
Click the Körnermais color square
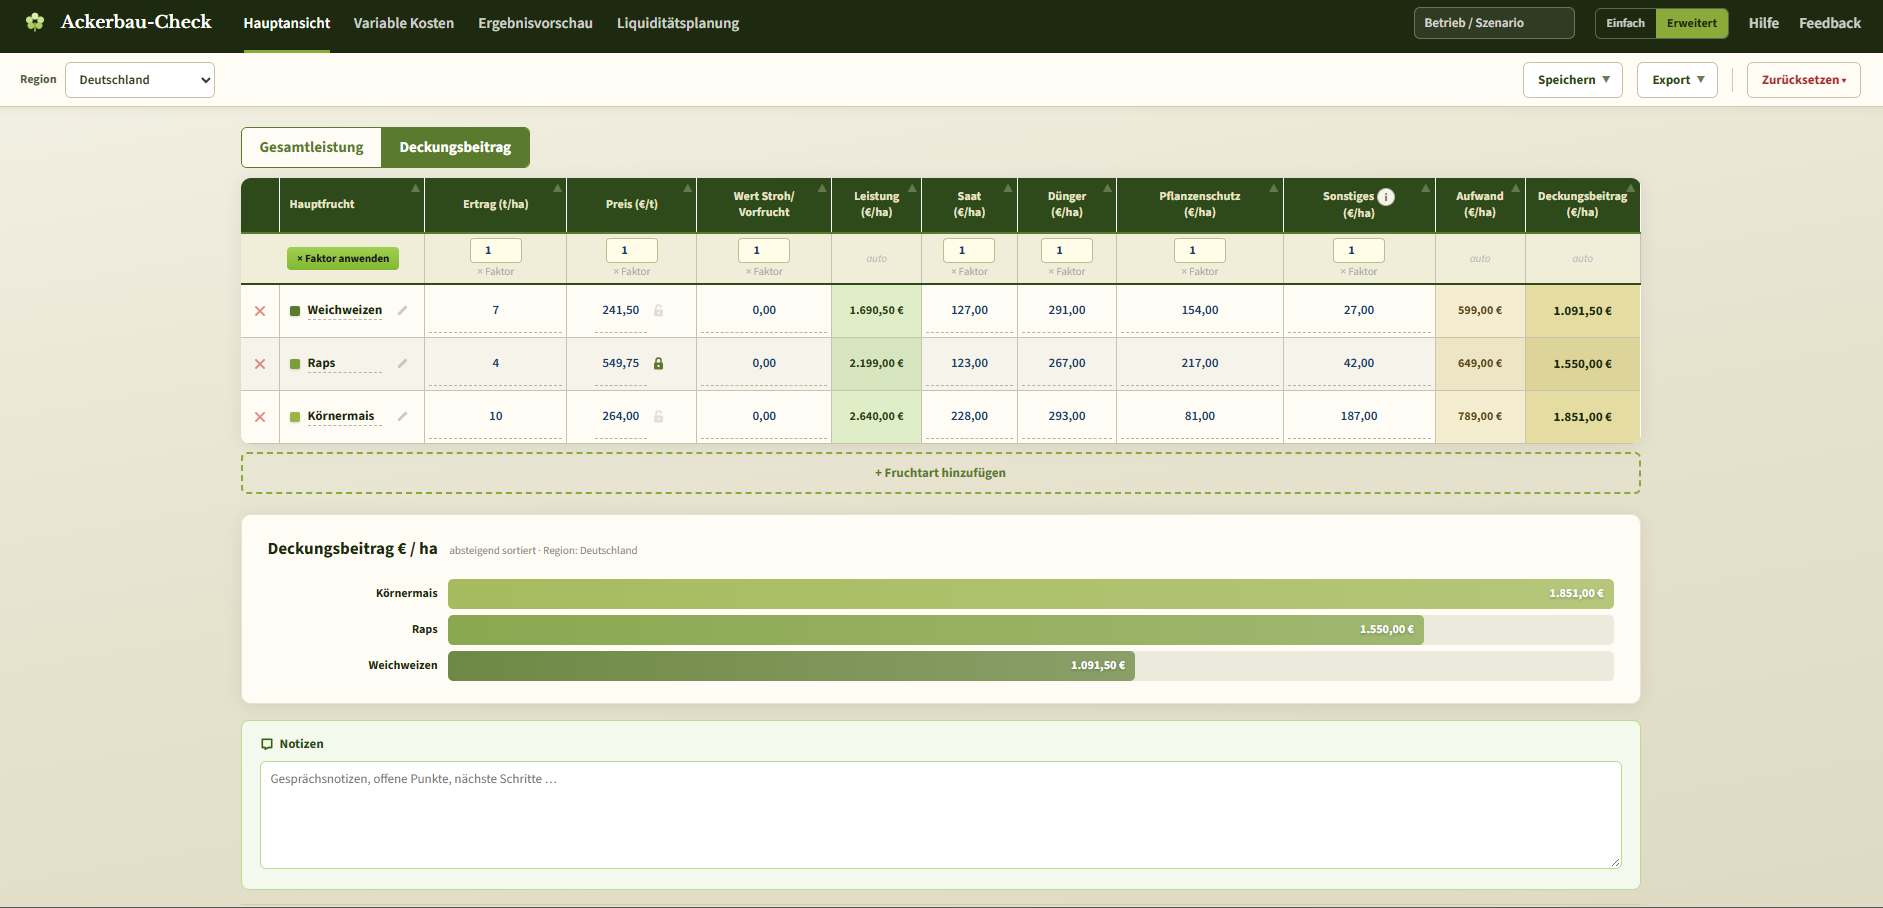tap(295, 417)
